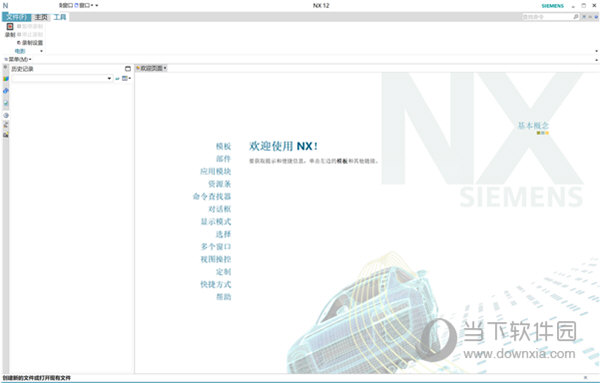Open the 部件 link
Viewport: 600px width, 383px height.
tap(223, 159)
